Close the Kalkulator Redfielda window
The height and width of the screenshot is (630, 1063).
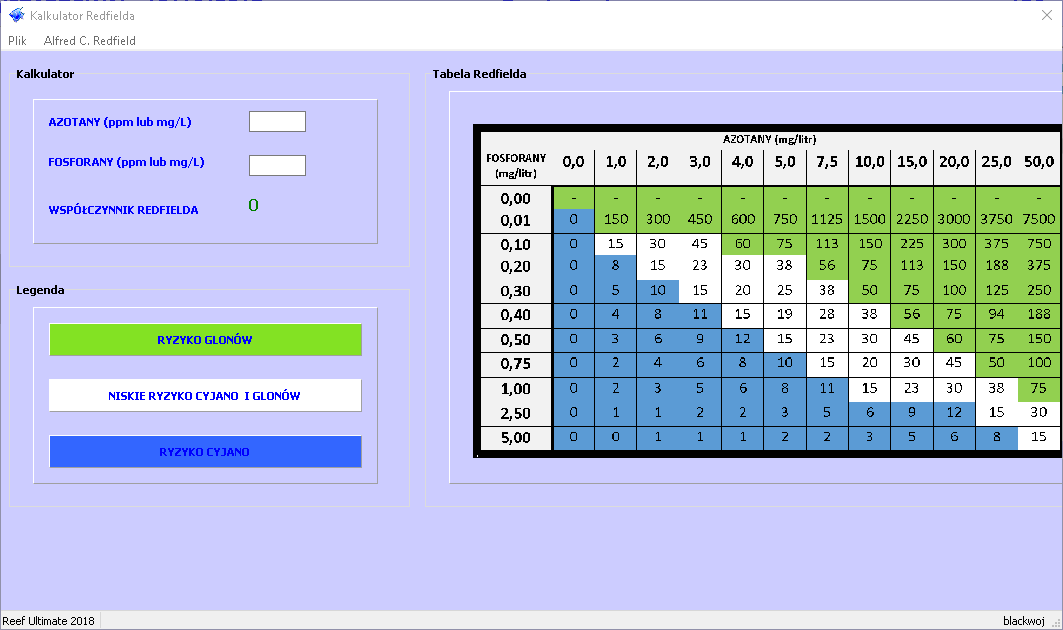[1046, 15]
